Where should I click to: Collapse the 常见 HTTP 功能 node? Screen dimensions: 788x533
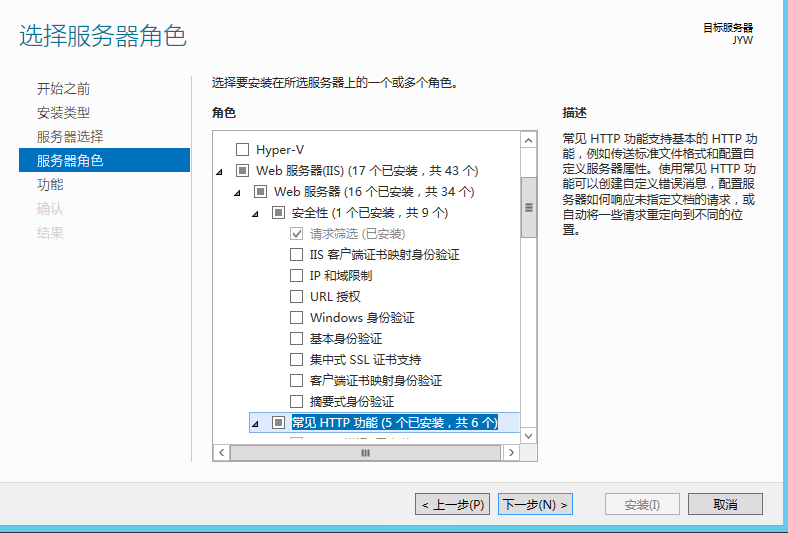click(x=255, y=424)
